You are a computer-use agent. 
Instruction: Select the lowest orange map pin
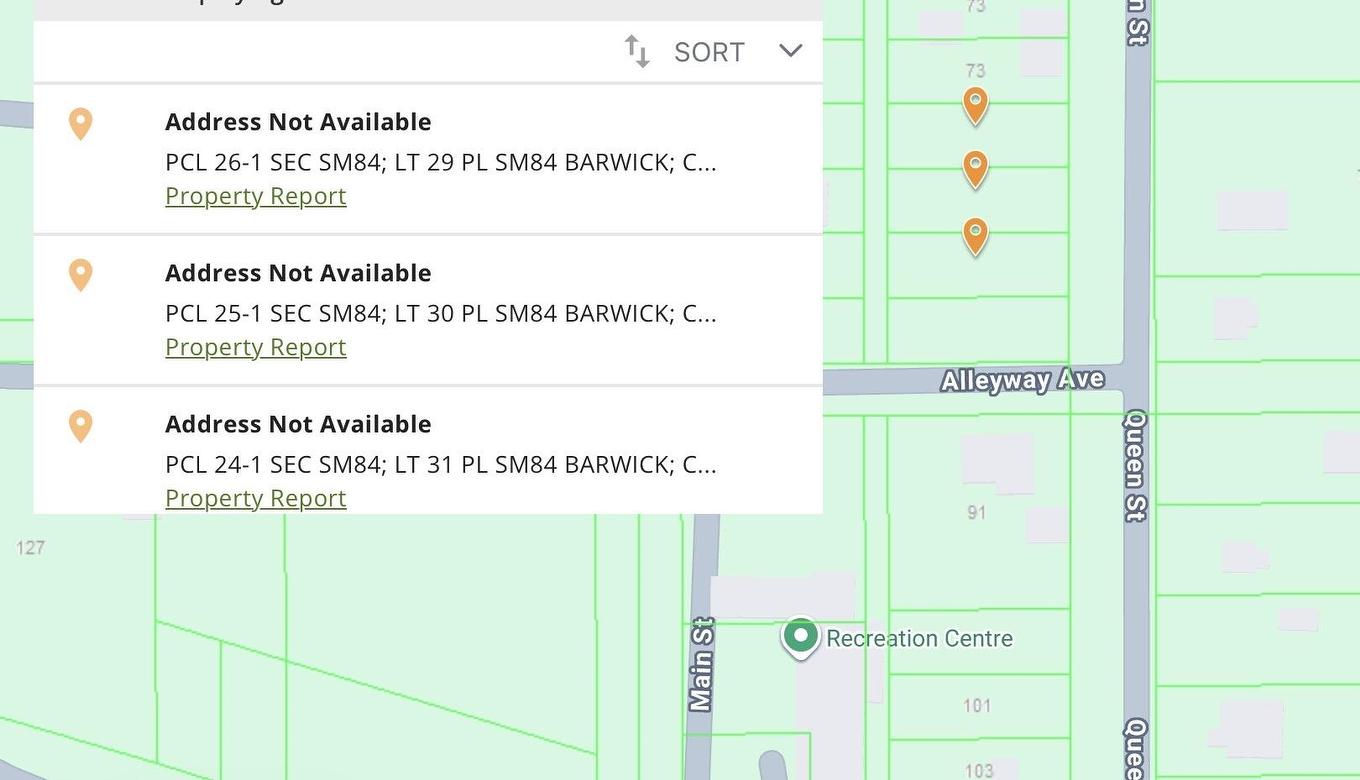(975, 235)
